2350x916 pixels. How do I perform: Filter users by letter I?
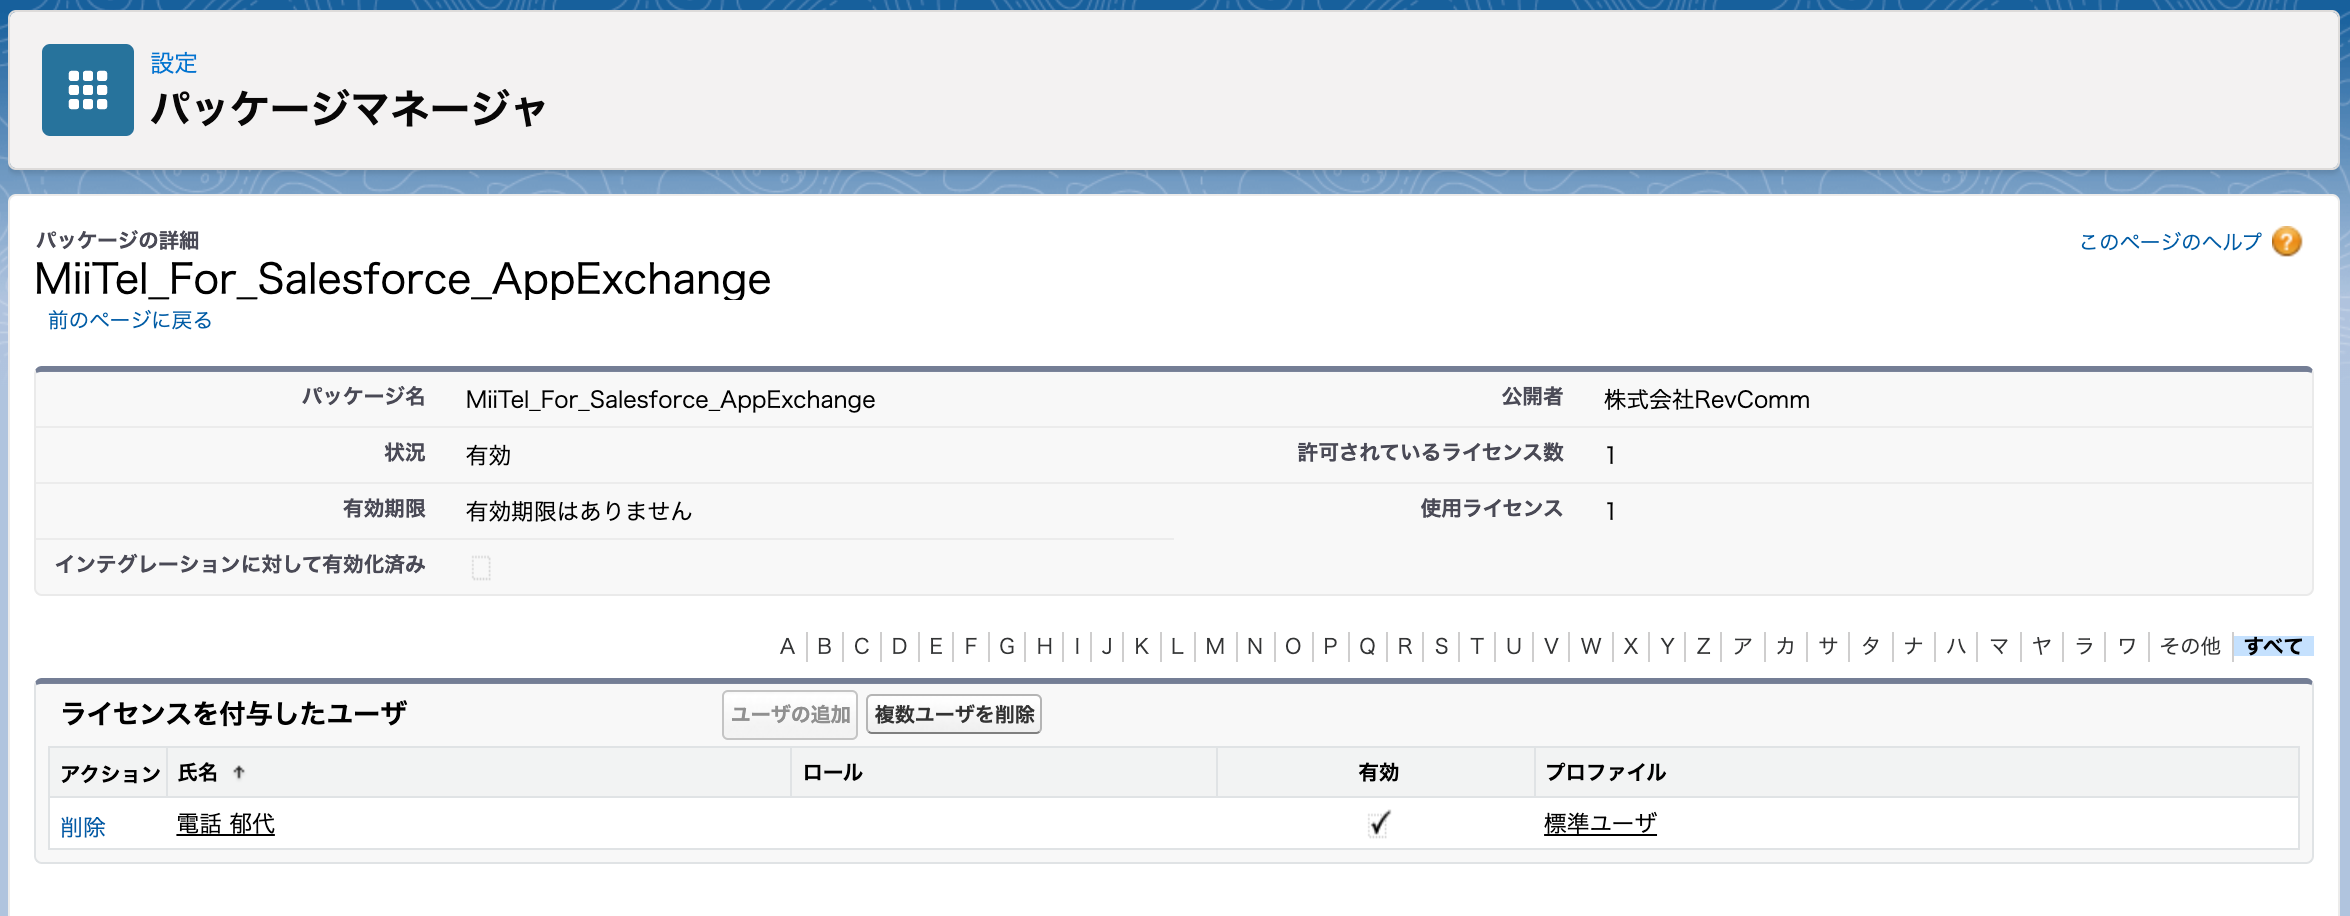pos(1077,646)
